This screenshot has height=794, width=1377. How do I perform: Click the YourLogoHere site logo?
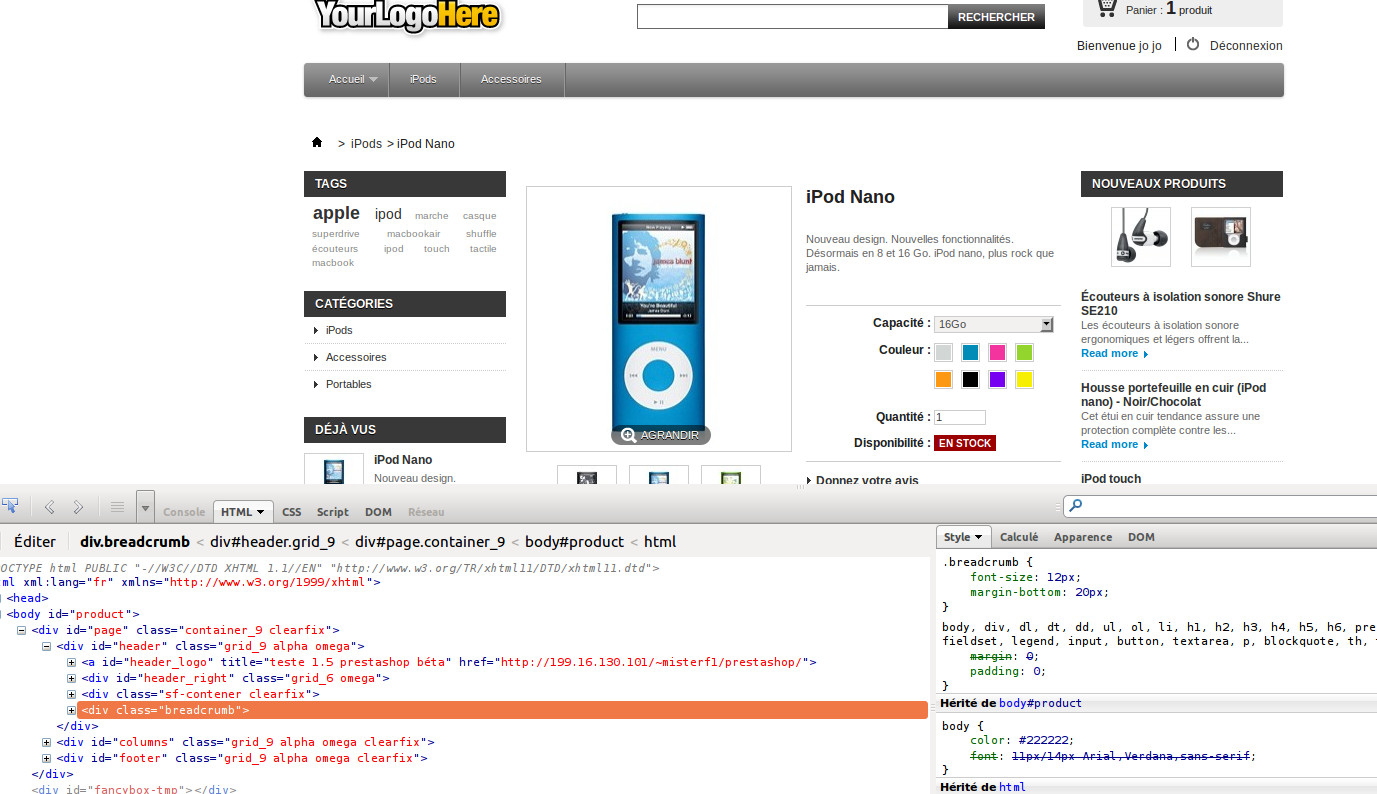tap(408, 16)
